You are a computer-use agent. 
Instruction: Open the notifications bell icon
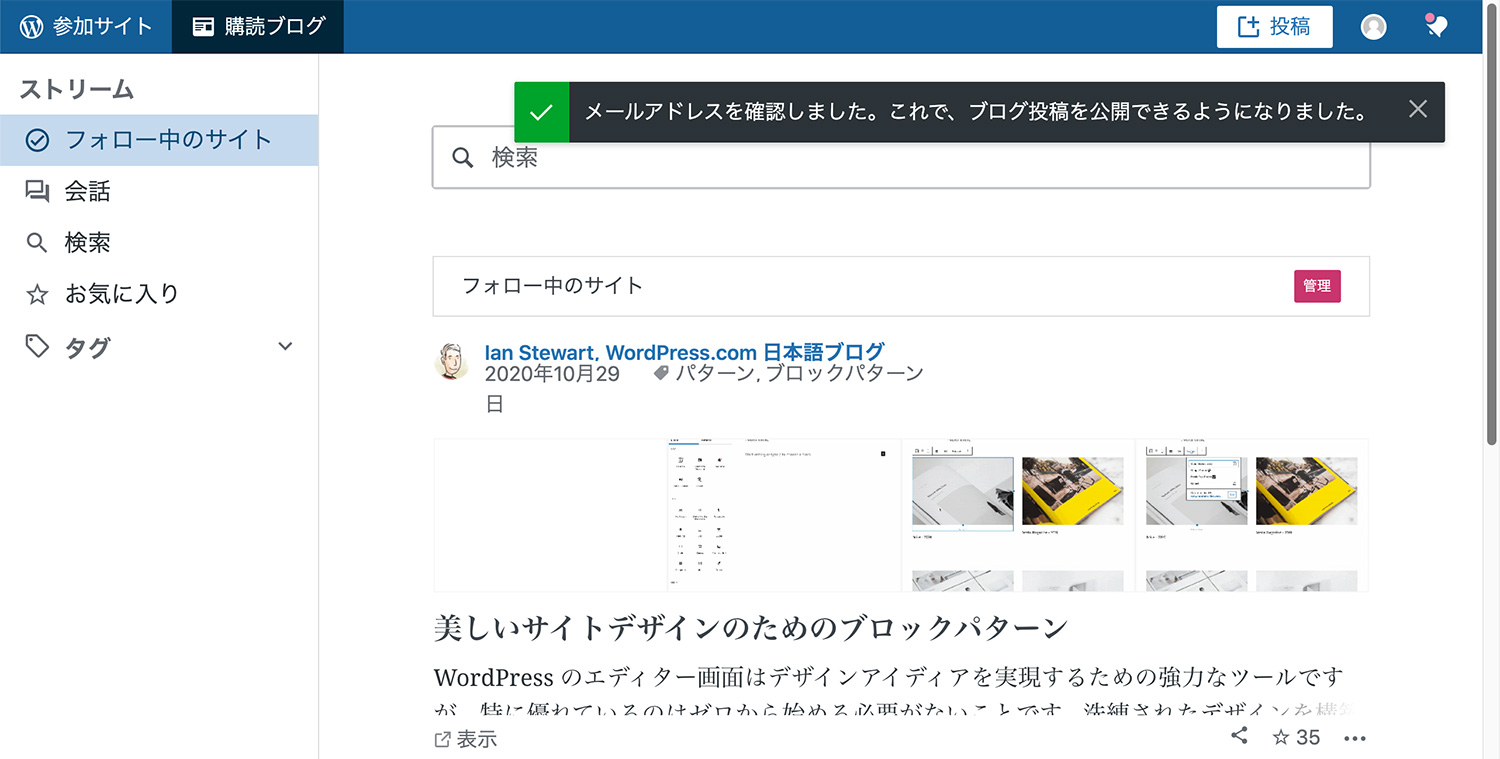pyautogui.click(x=1436, y=27)
